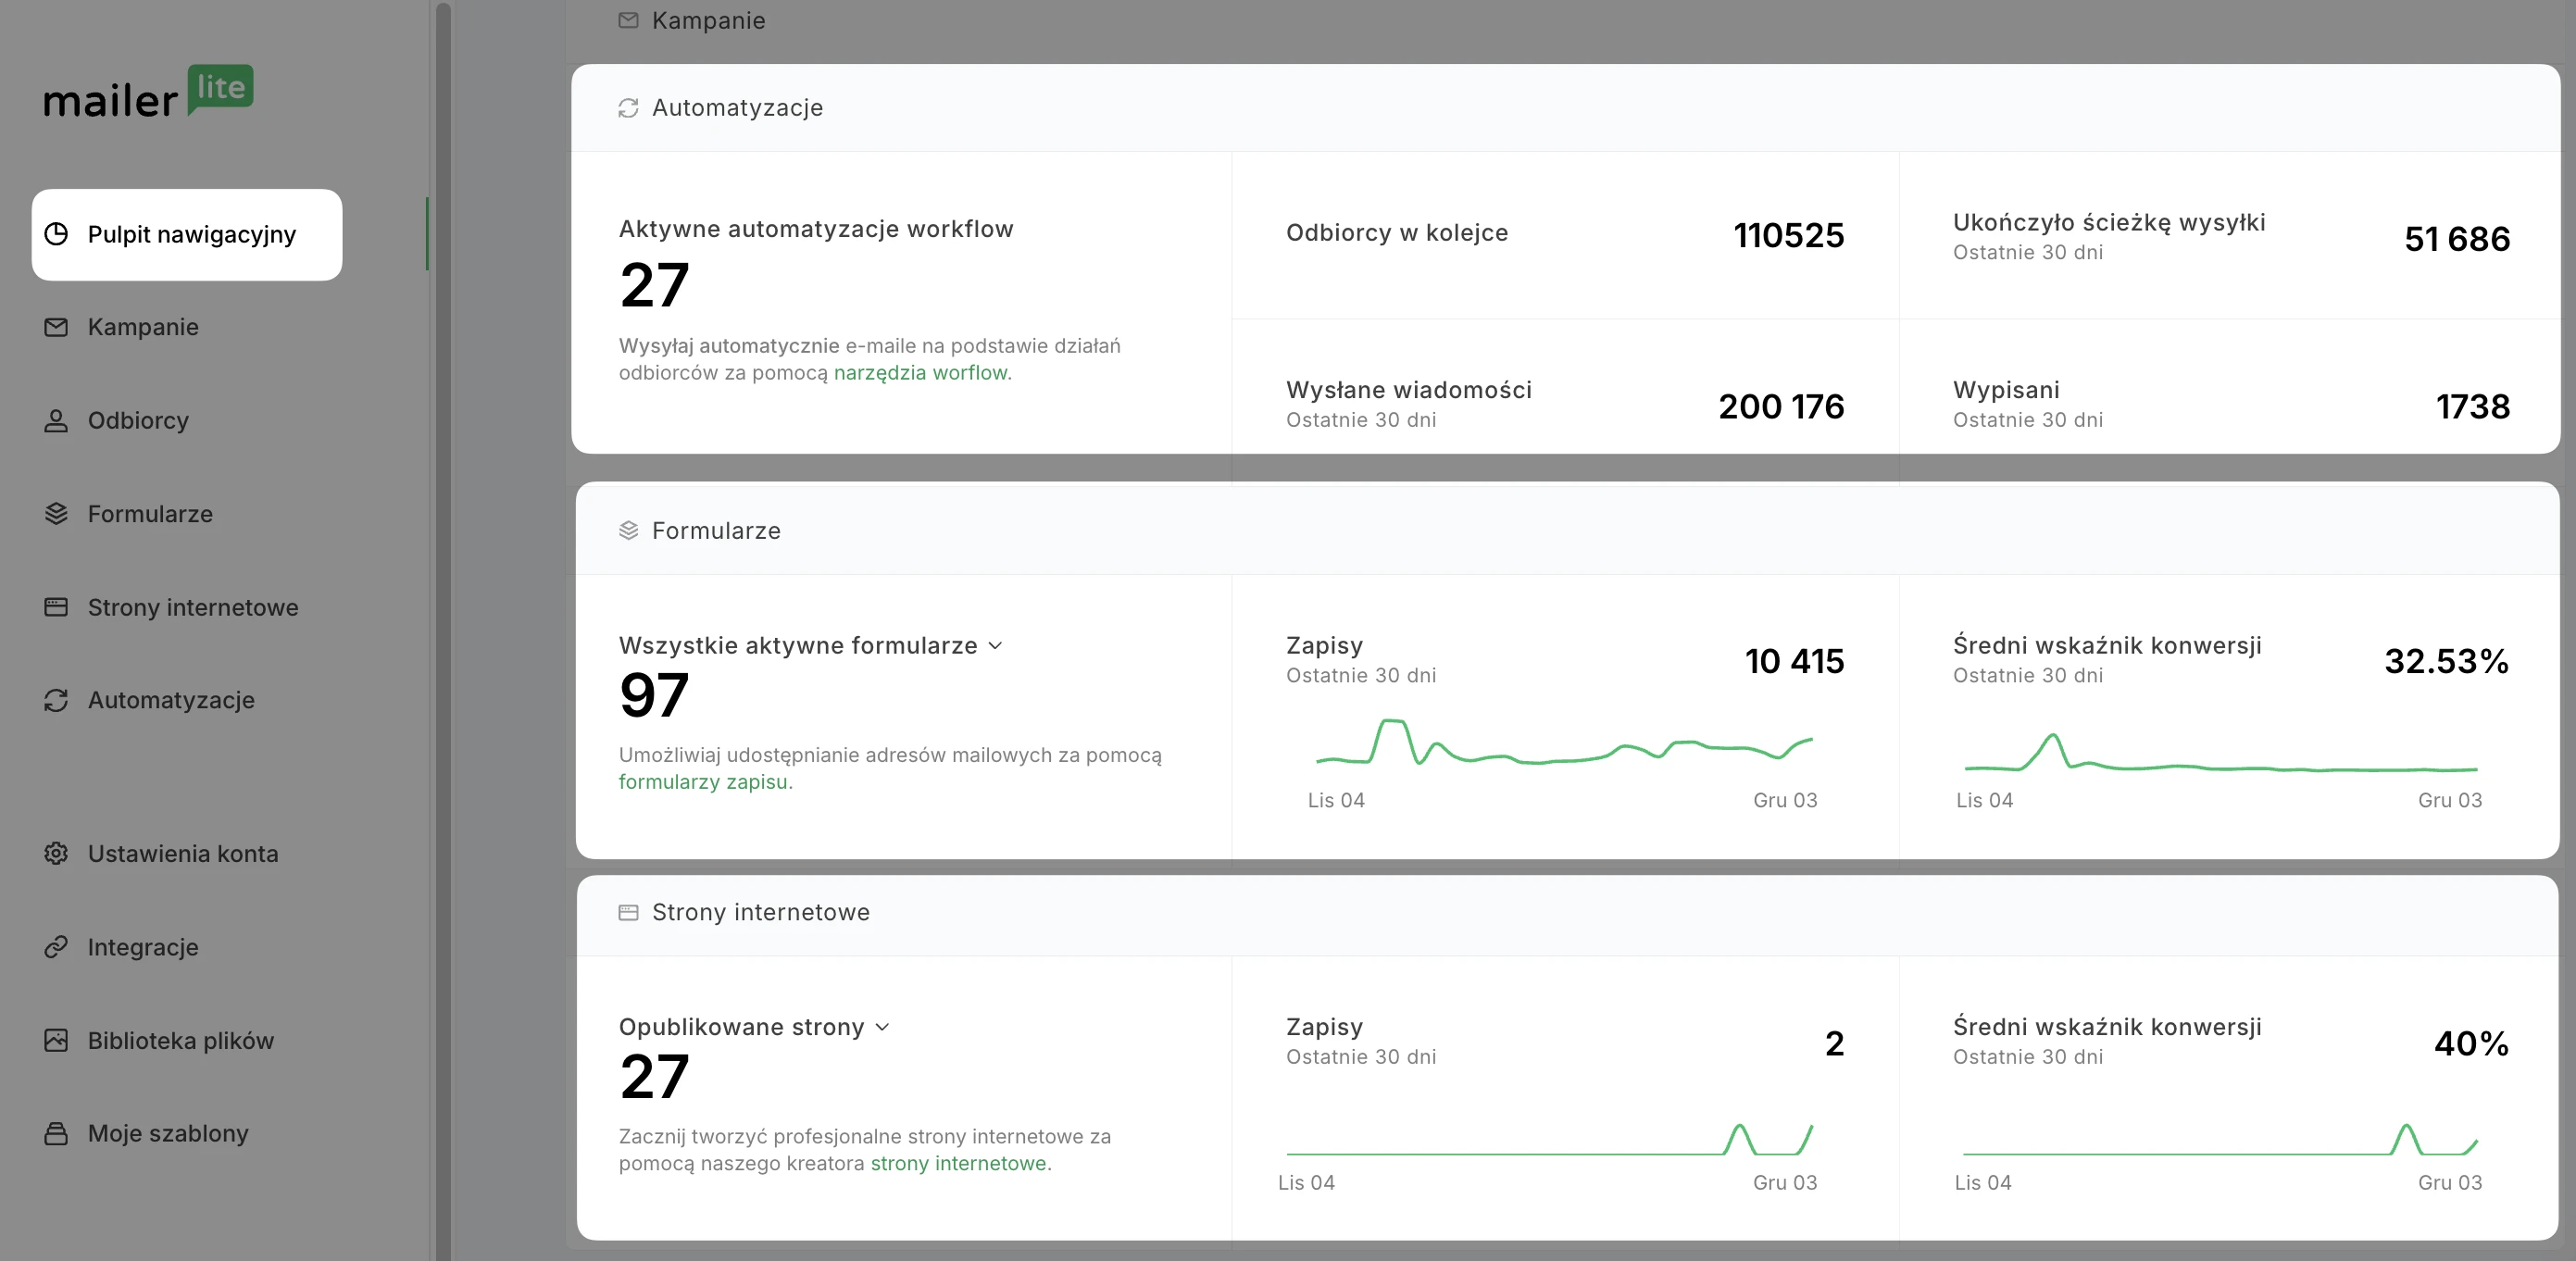Click the Odbiorcy person icon
The image size is (2576, 1261).
pos(56,421)
